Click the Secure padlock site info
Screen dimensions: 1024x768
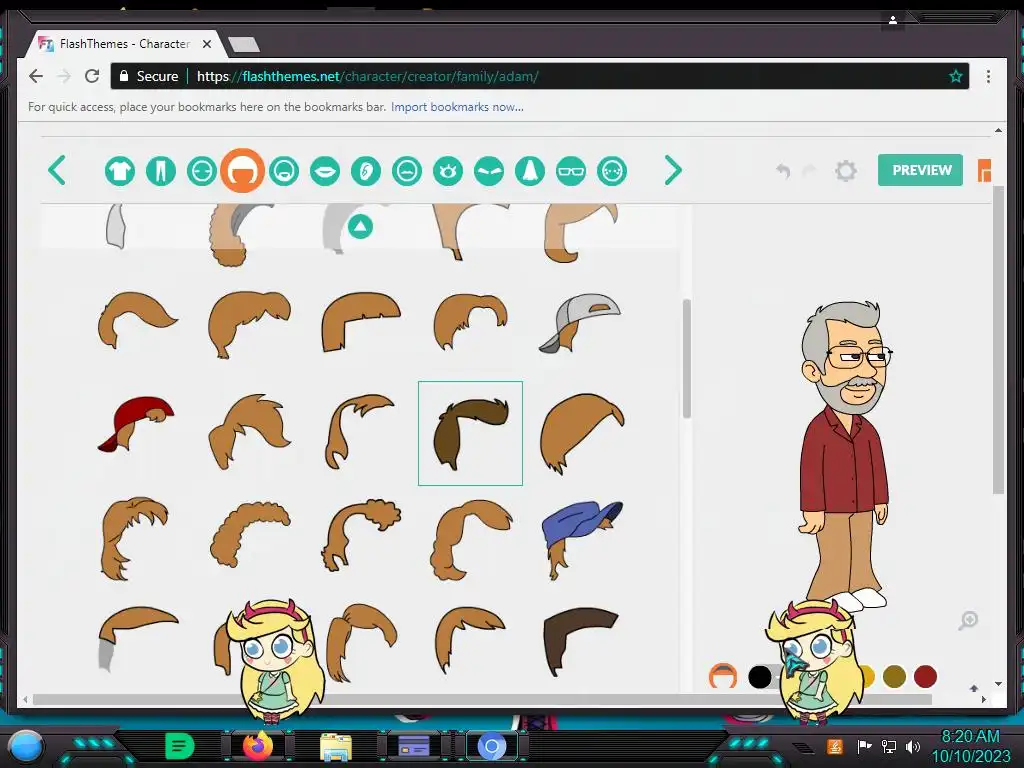point(150,76)
